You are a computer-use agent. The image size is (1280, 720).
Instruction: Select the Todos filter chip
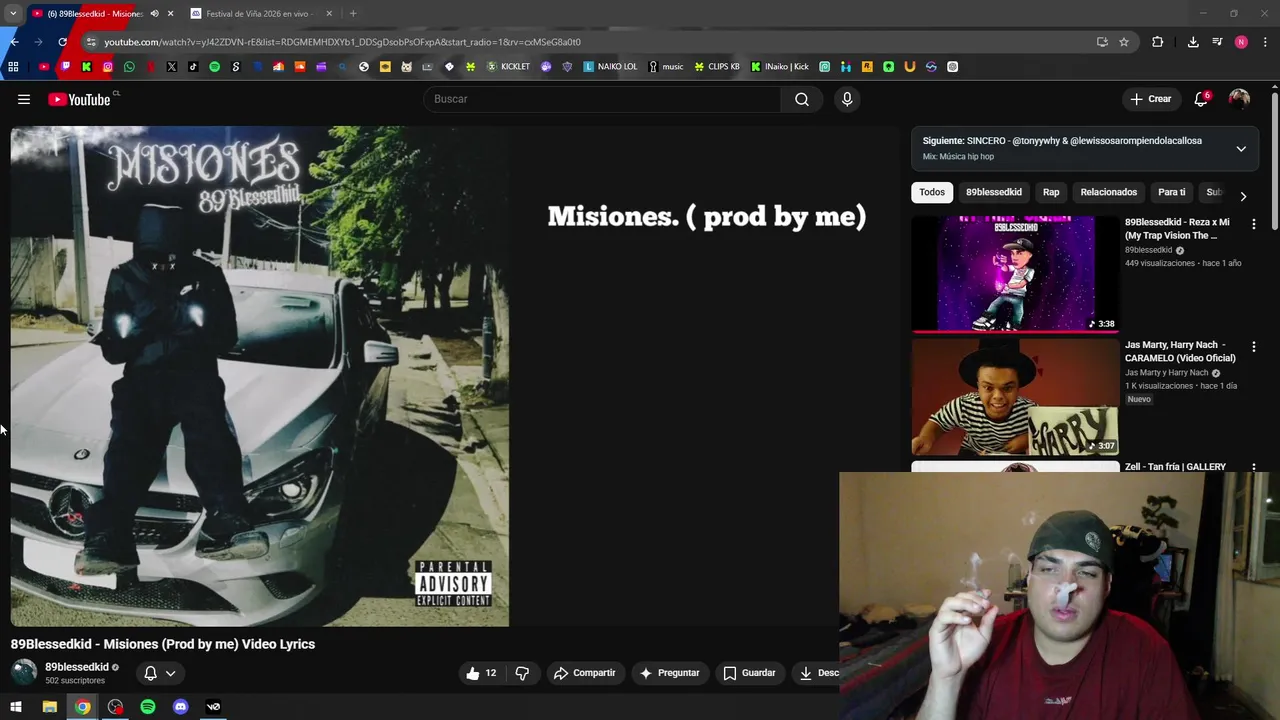(932, 192)
